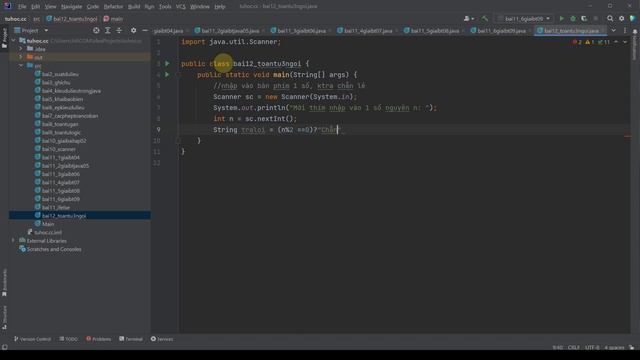This screenshot has height=360, width=640.
Task: Click the errors indicator with red icon
Action: point(577,42)
